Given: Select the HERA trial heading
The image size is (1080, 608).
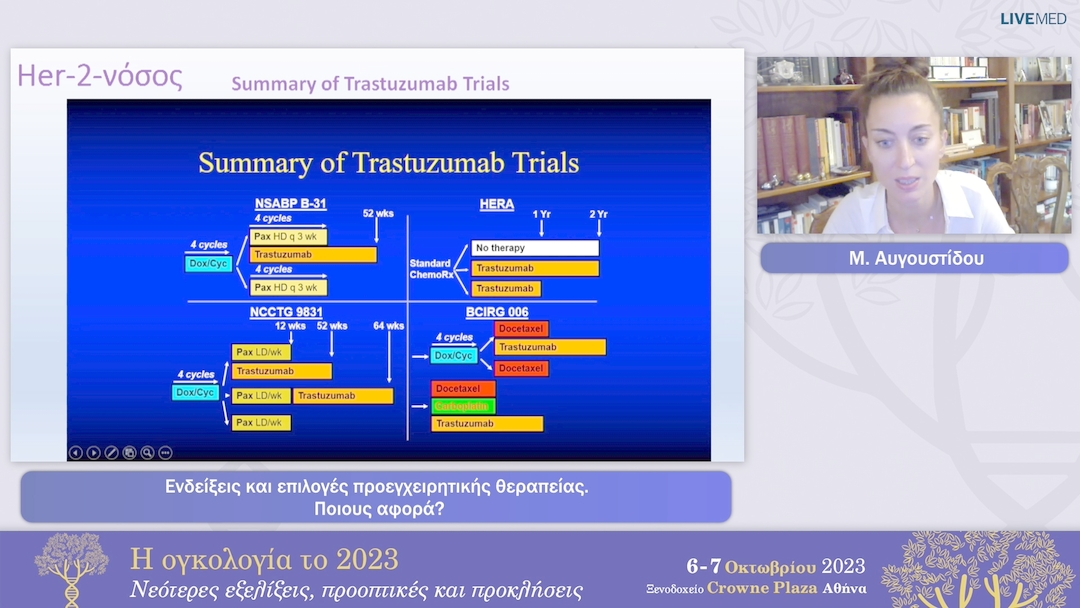Looking at the screenshot, I should click(x=497, y=205).
